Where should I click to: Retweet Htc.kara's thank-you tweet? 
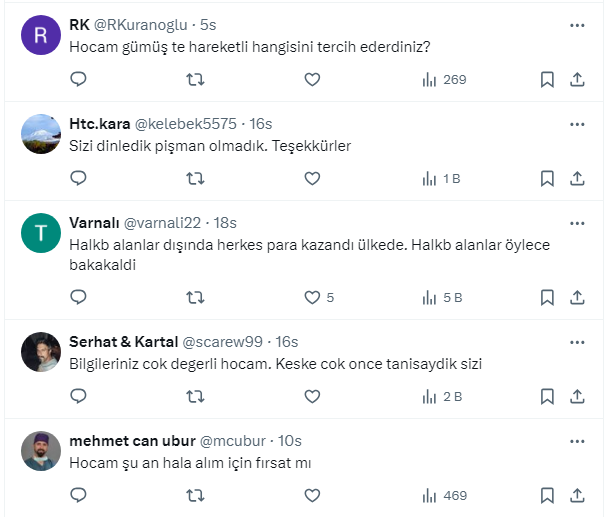coord(196,178)
